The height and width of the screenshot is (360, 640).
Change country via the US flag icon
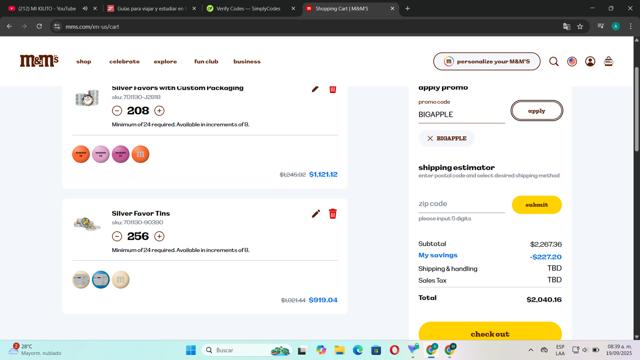point(572,61)
